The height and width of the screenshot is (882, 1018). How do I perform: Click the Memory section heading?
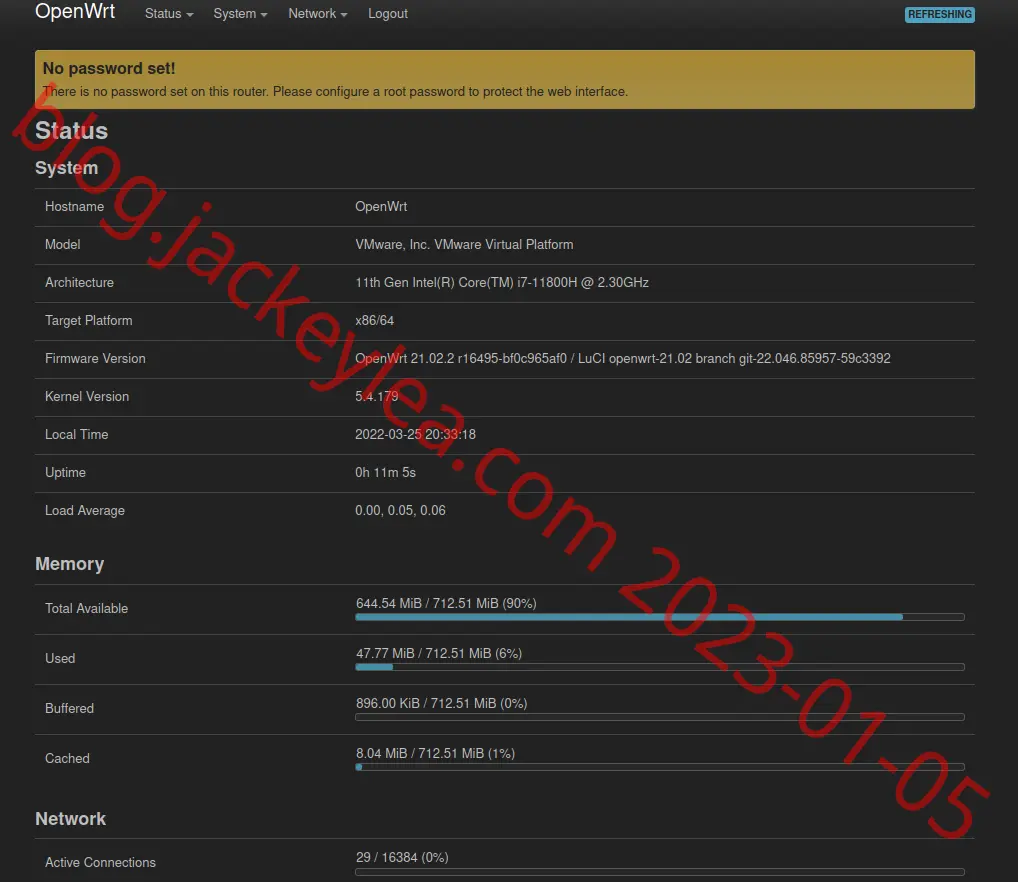(69, 563)
